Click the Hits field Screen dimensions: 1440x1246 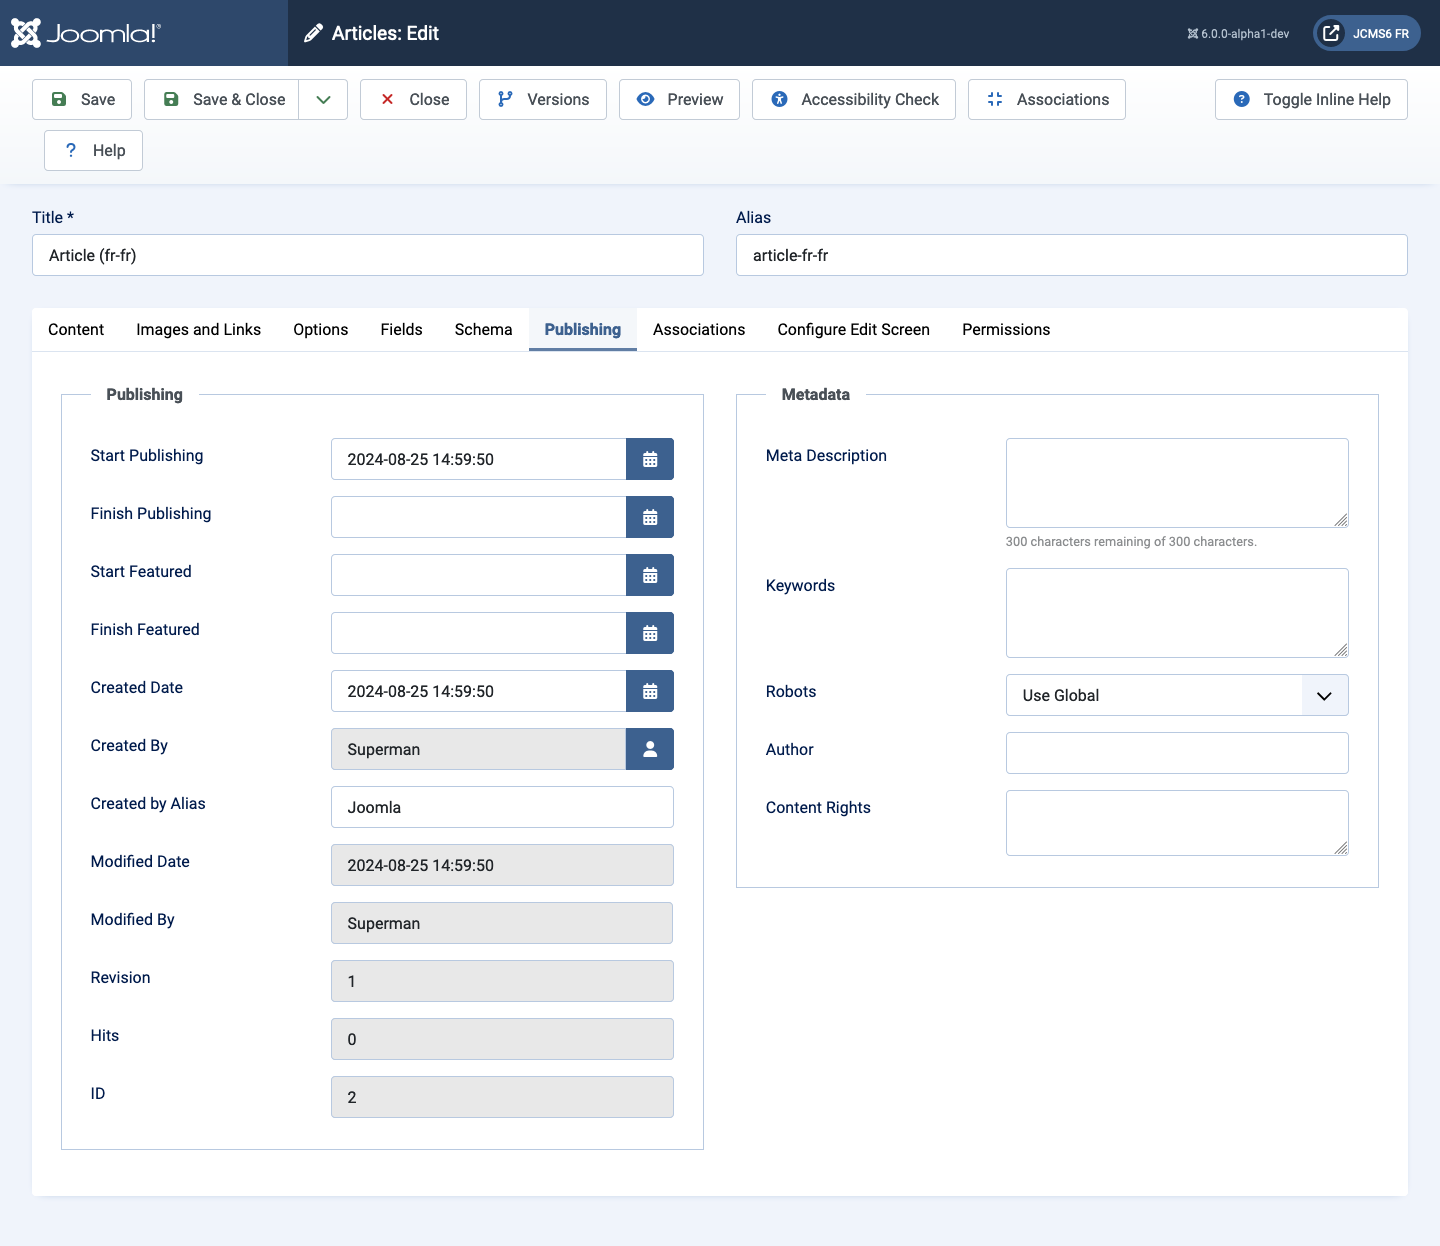pyautogui.click(x=502, y=1039)
